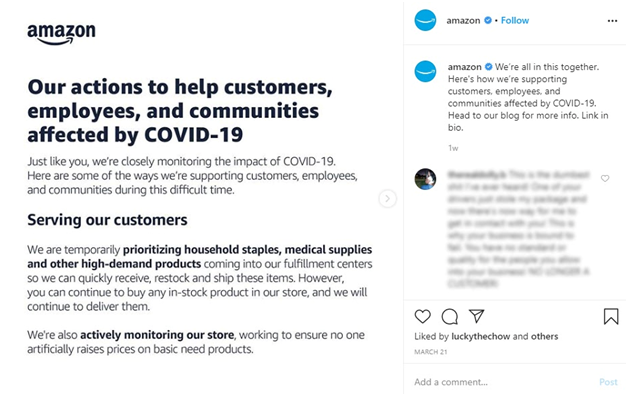Go to next slide with the arrow

pos(387,199)
